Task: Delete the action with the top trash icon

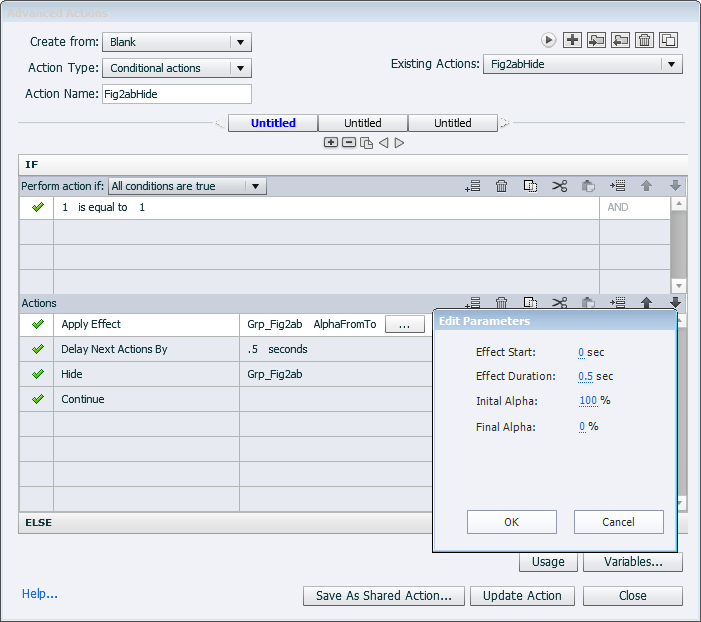Action: pyautogui.click(x=645, y=40)
